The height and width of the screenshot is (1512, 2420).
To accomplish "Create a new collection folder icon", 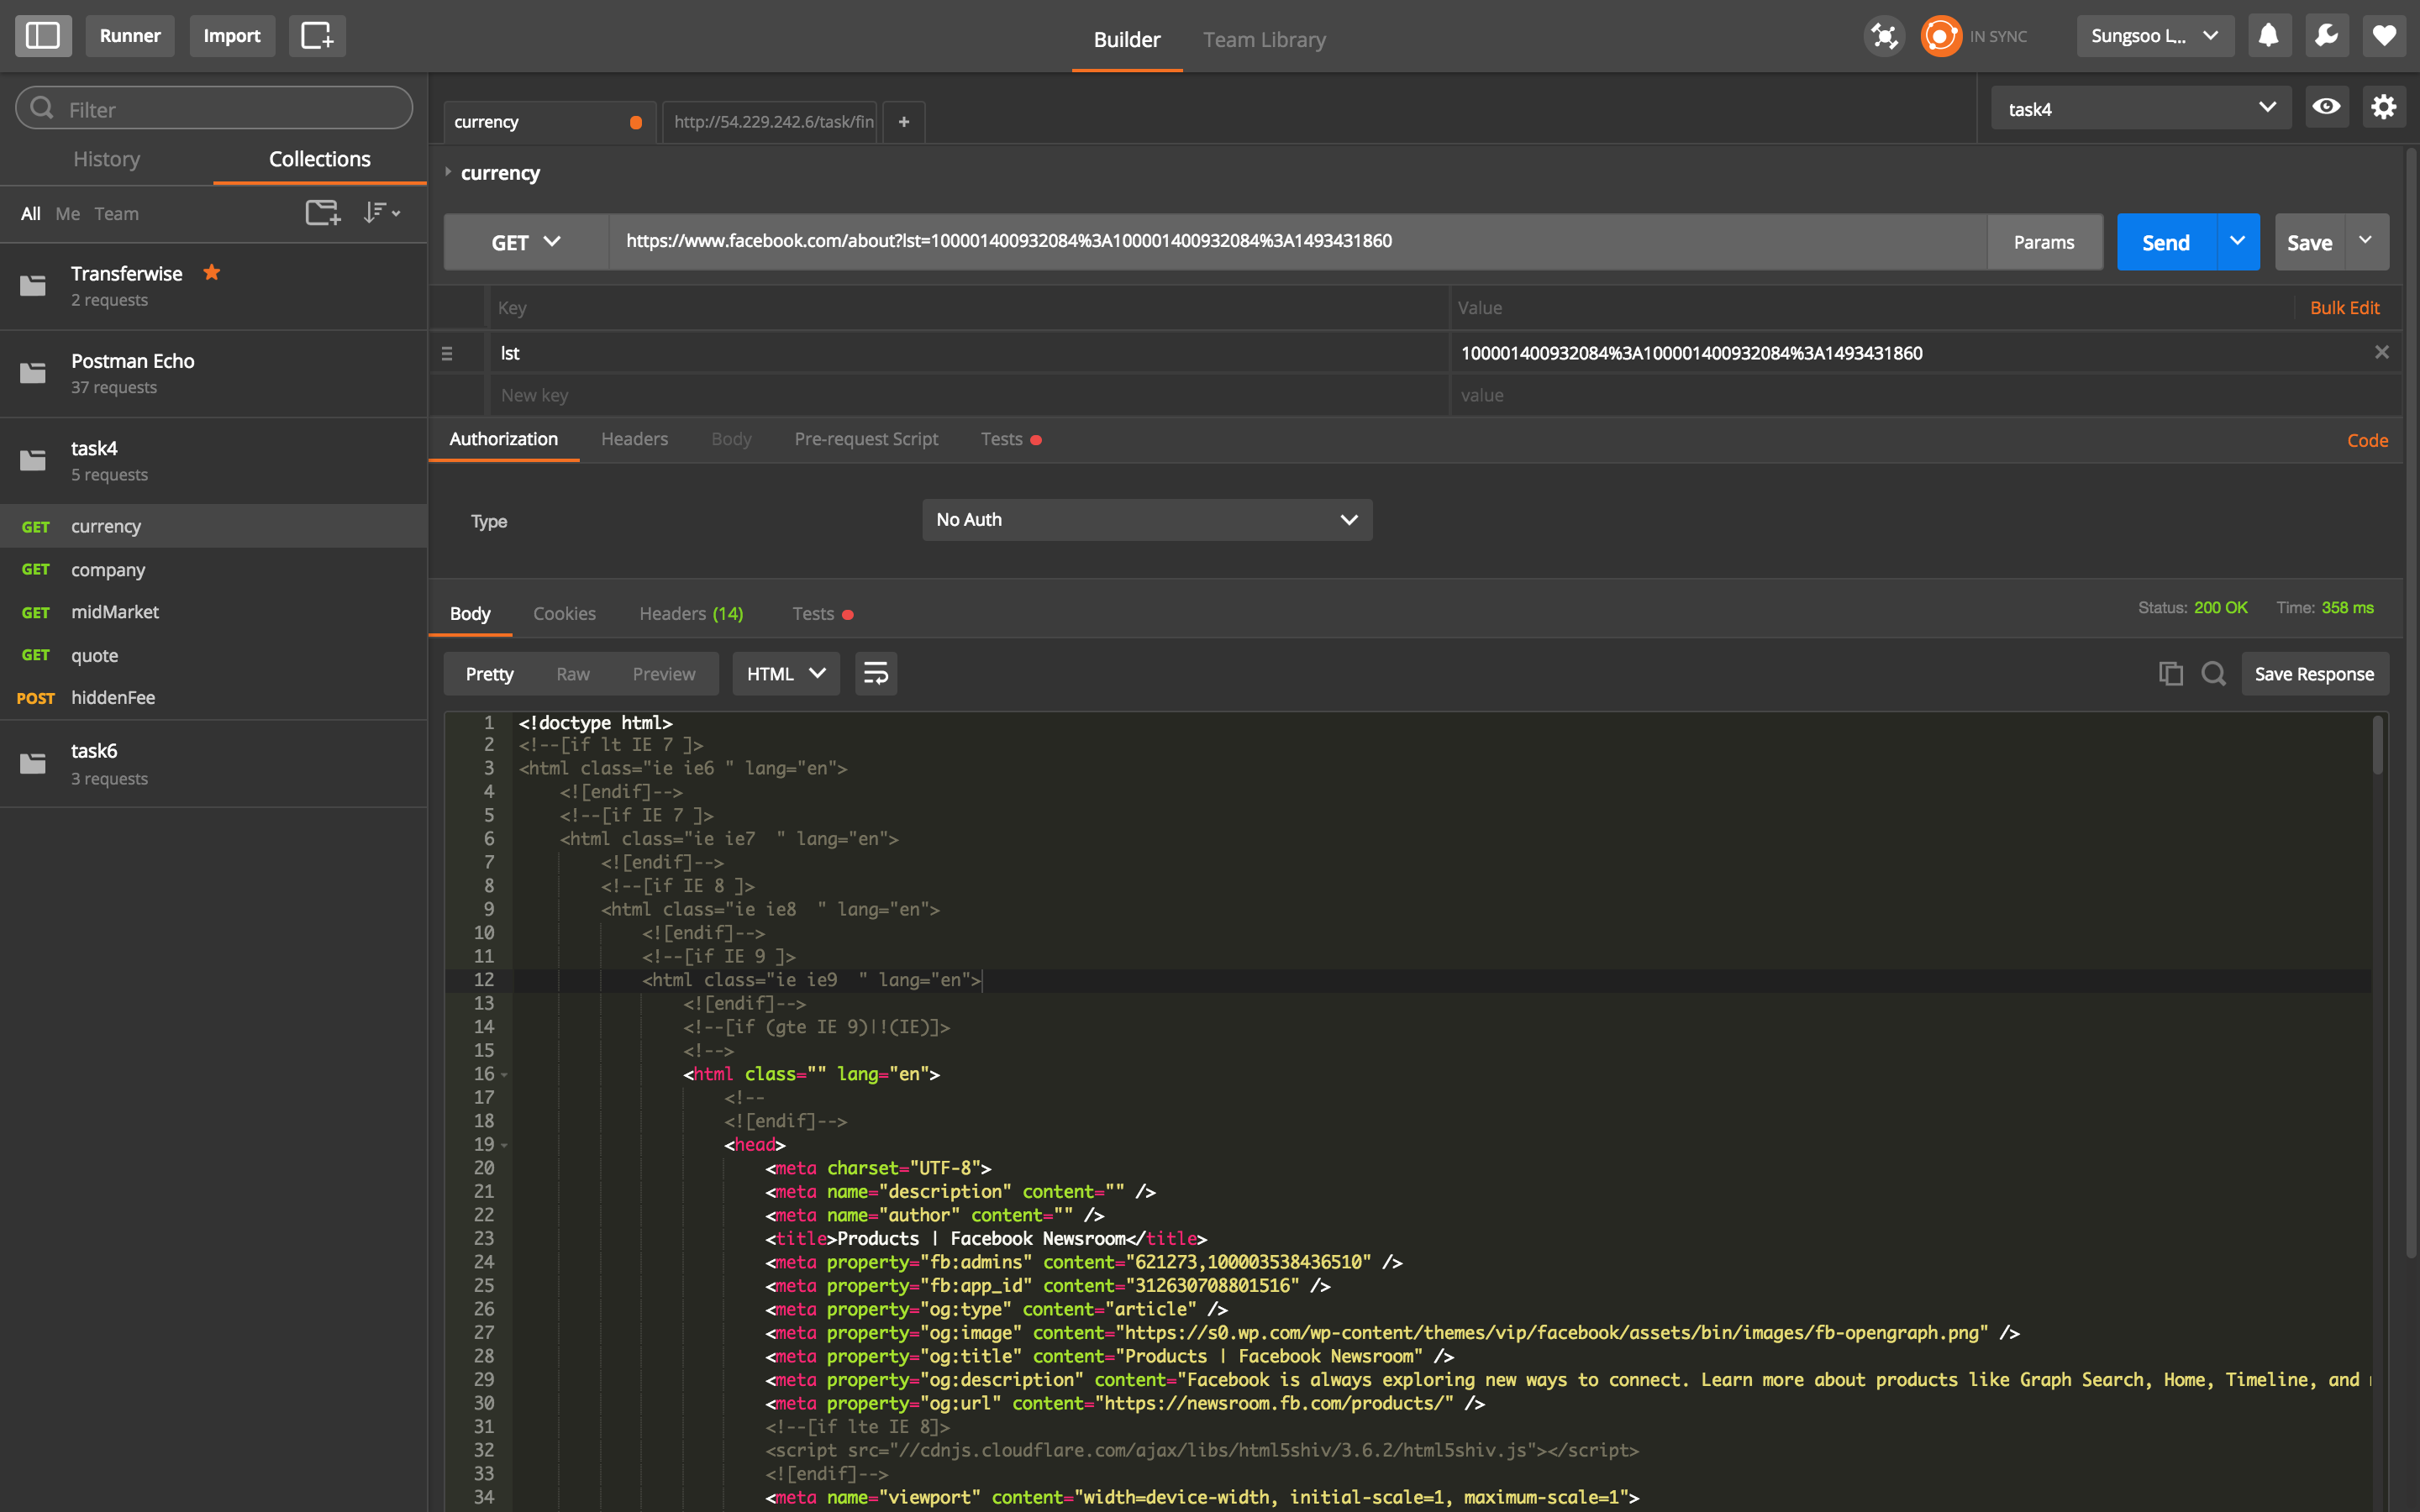I will pyautogui.click(x=322, y=213).
